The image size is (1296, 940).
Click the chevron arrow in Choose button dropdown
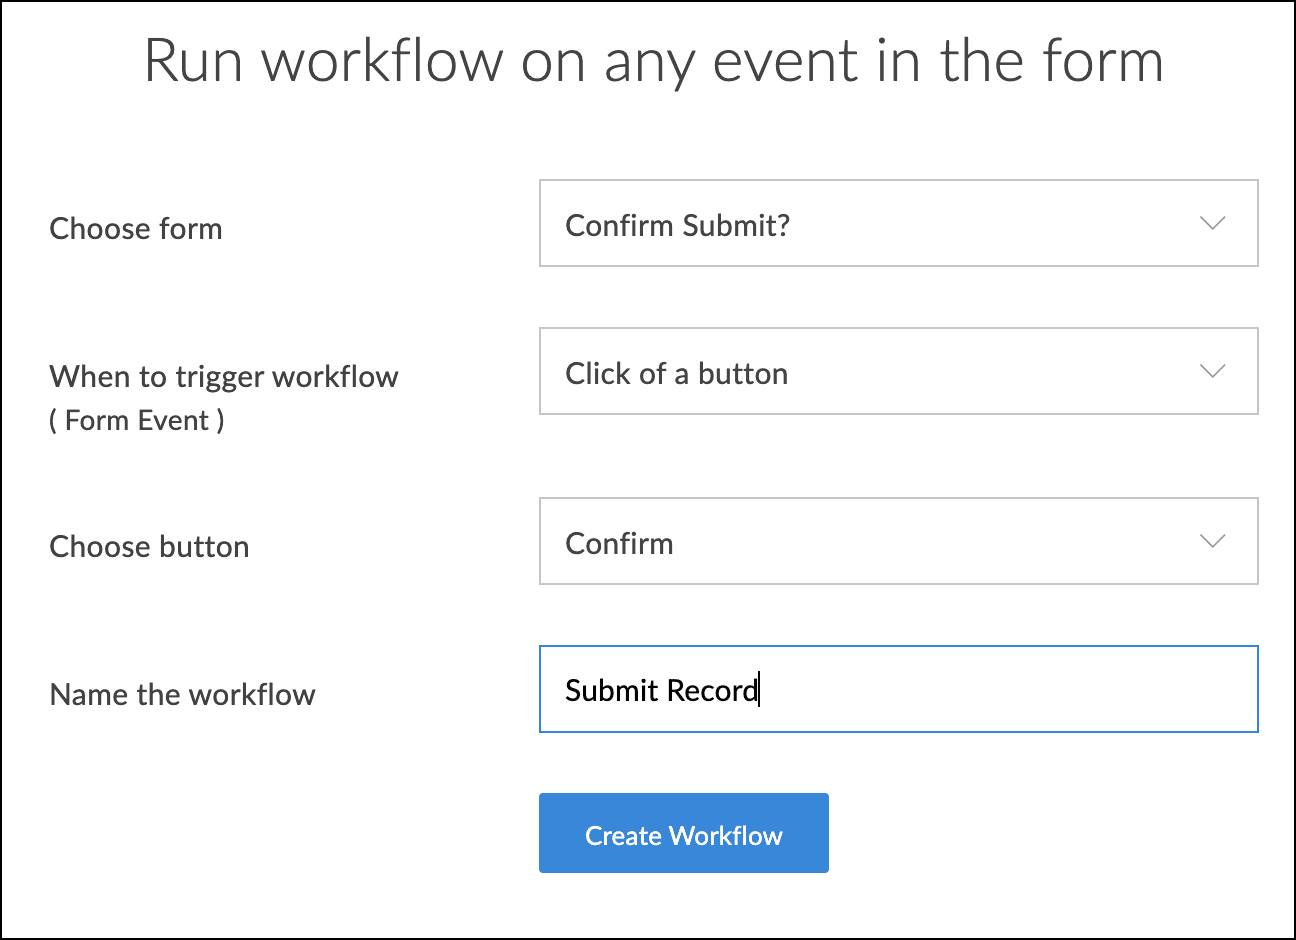click(x=1212, y=541)
